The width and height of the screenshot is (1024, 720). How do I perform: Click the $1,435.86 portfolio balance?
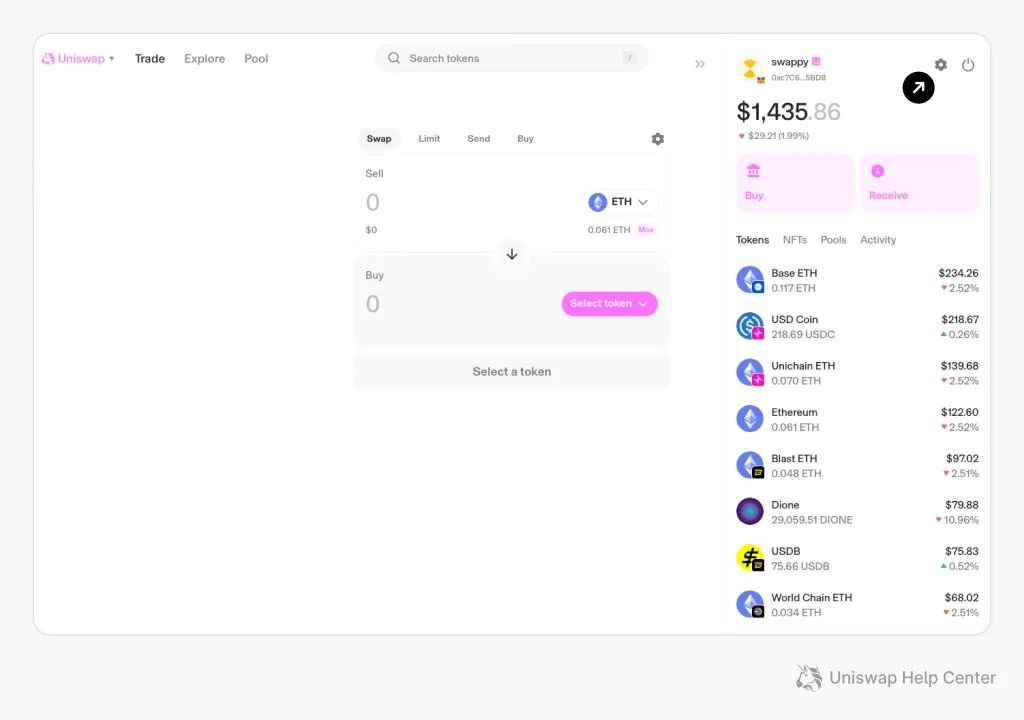click(788, 112)
